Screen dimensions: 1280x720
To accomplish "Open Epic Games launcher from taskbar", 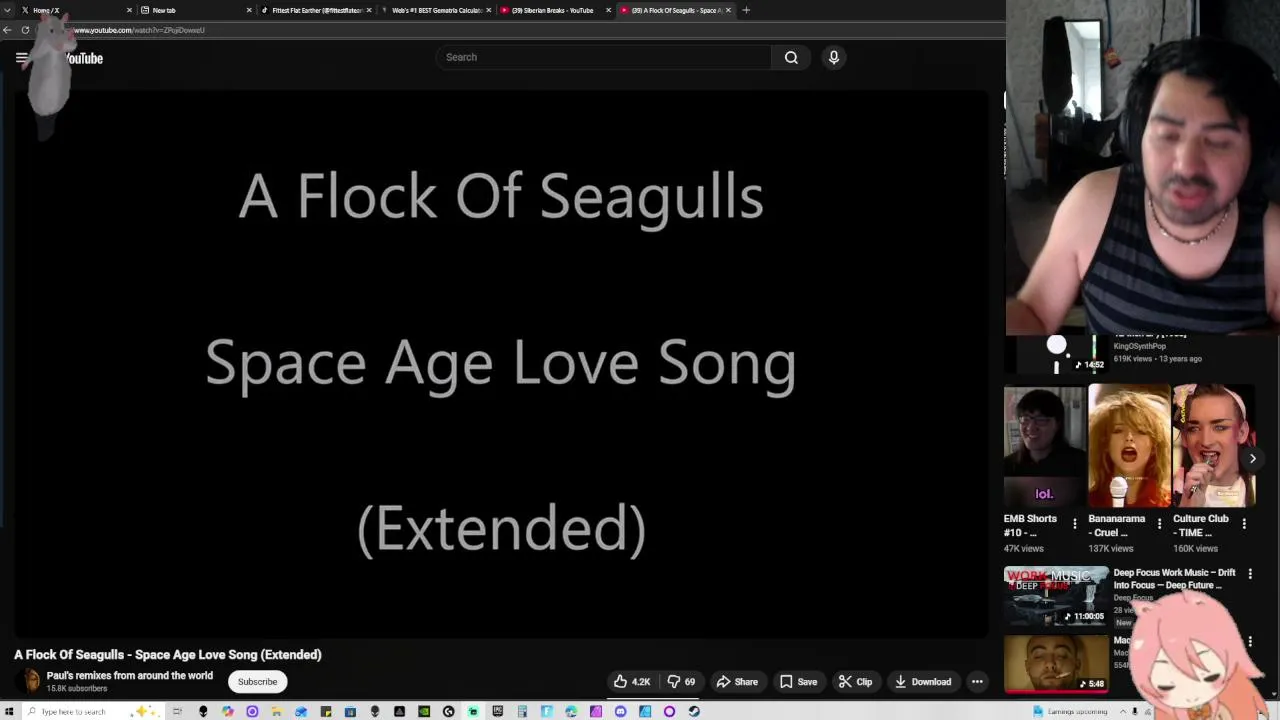I will coord(497,711).
